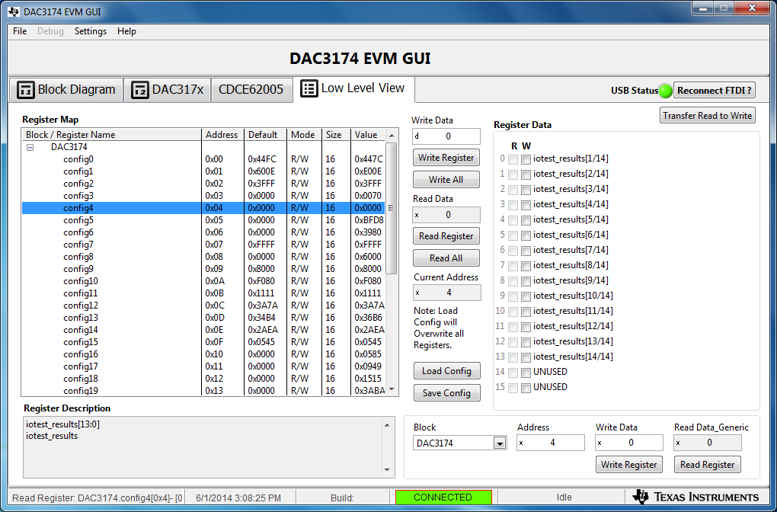Viewport: 777px width, 512px height.
Task: Toggle W checkbox for iotest_results[8/14]
Action: pyautogui.click(x=526, y=266)
